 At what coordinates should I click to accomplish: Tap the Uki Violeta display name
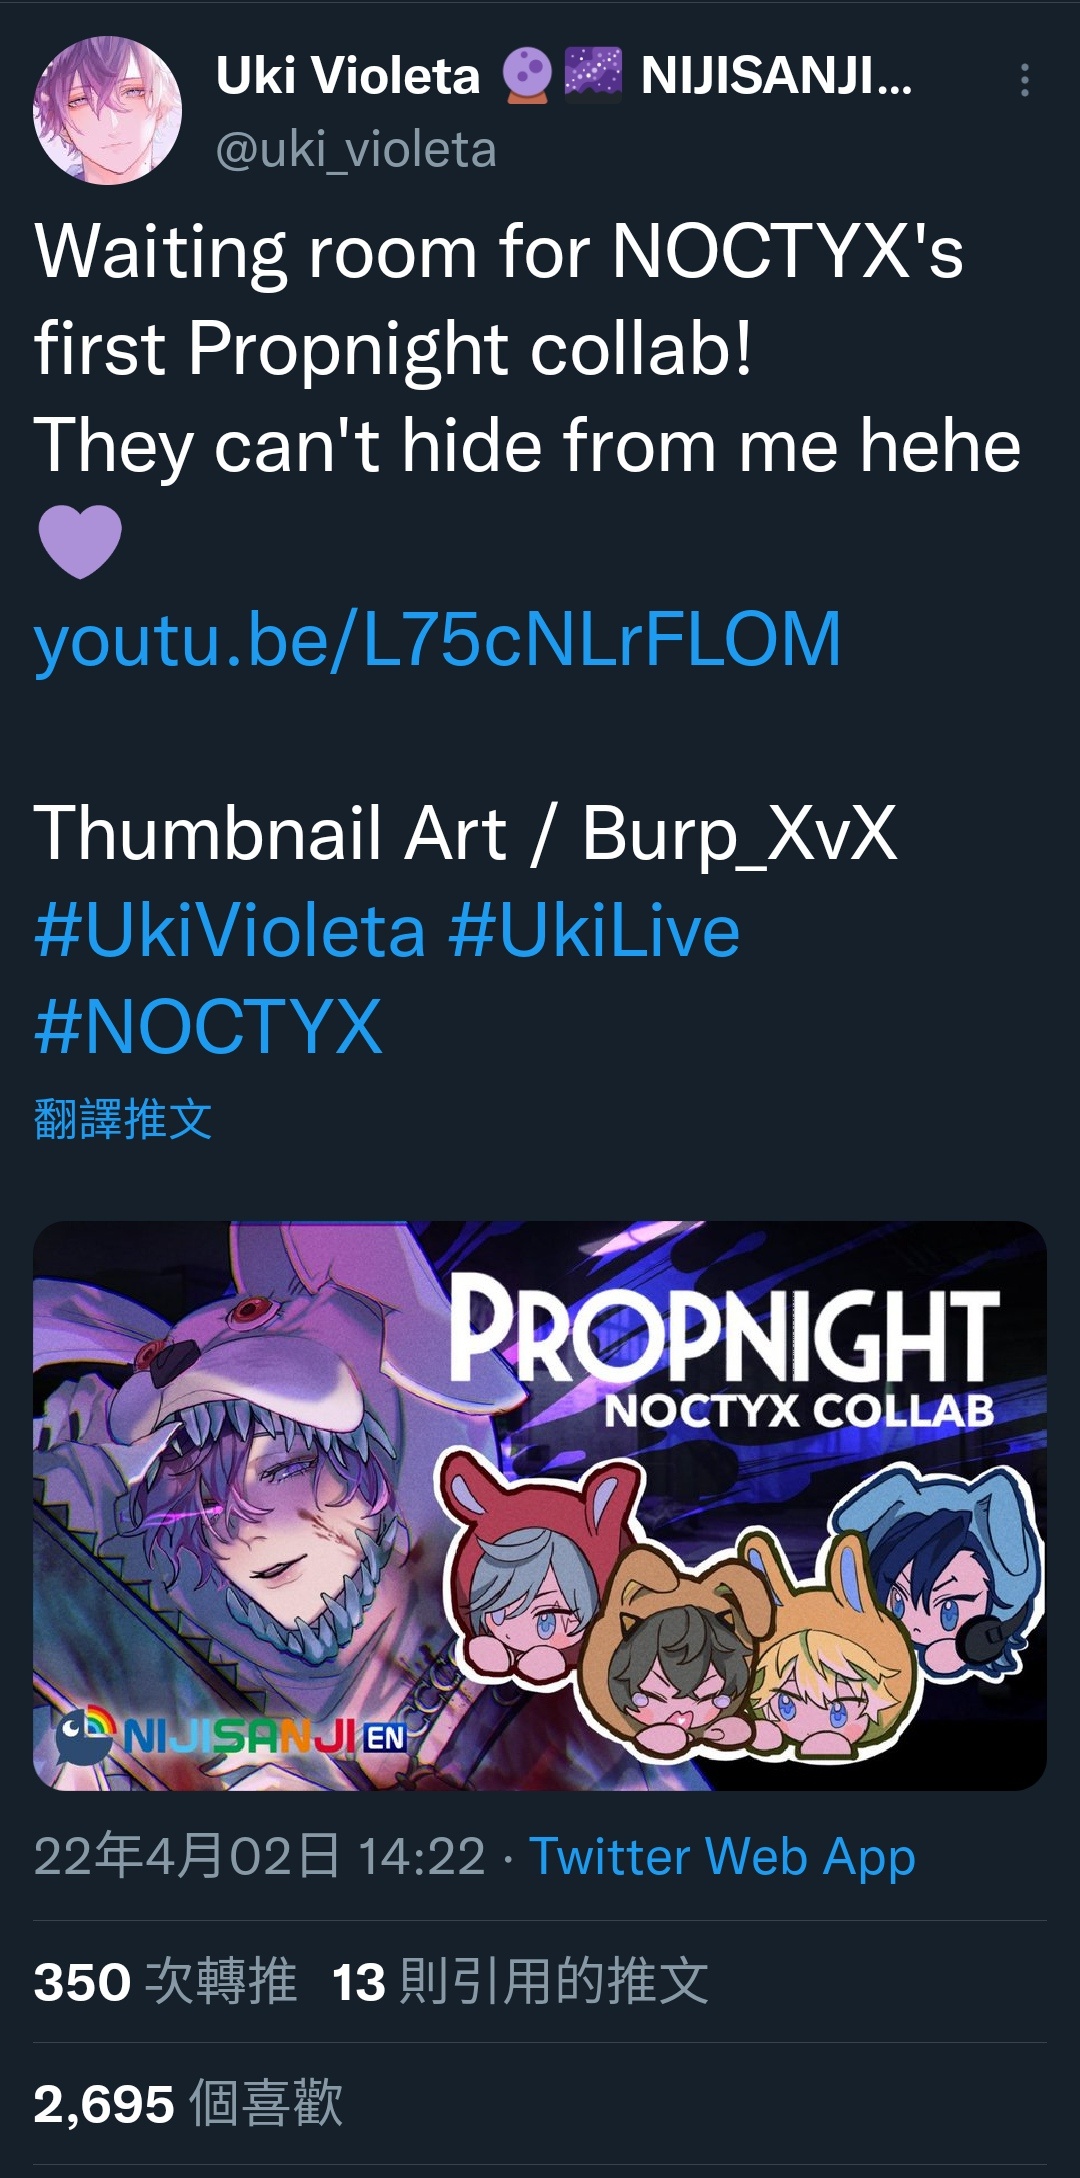tap(348, 76)
